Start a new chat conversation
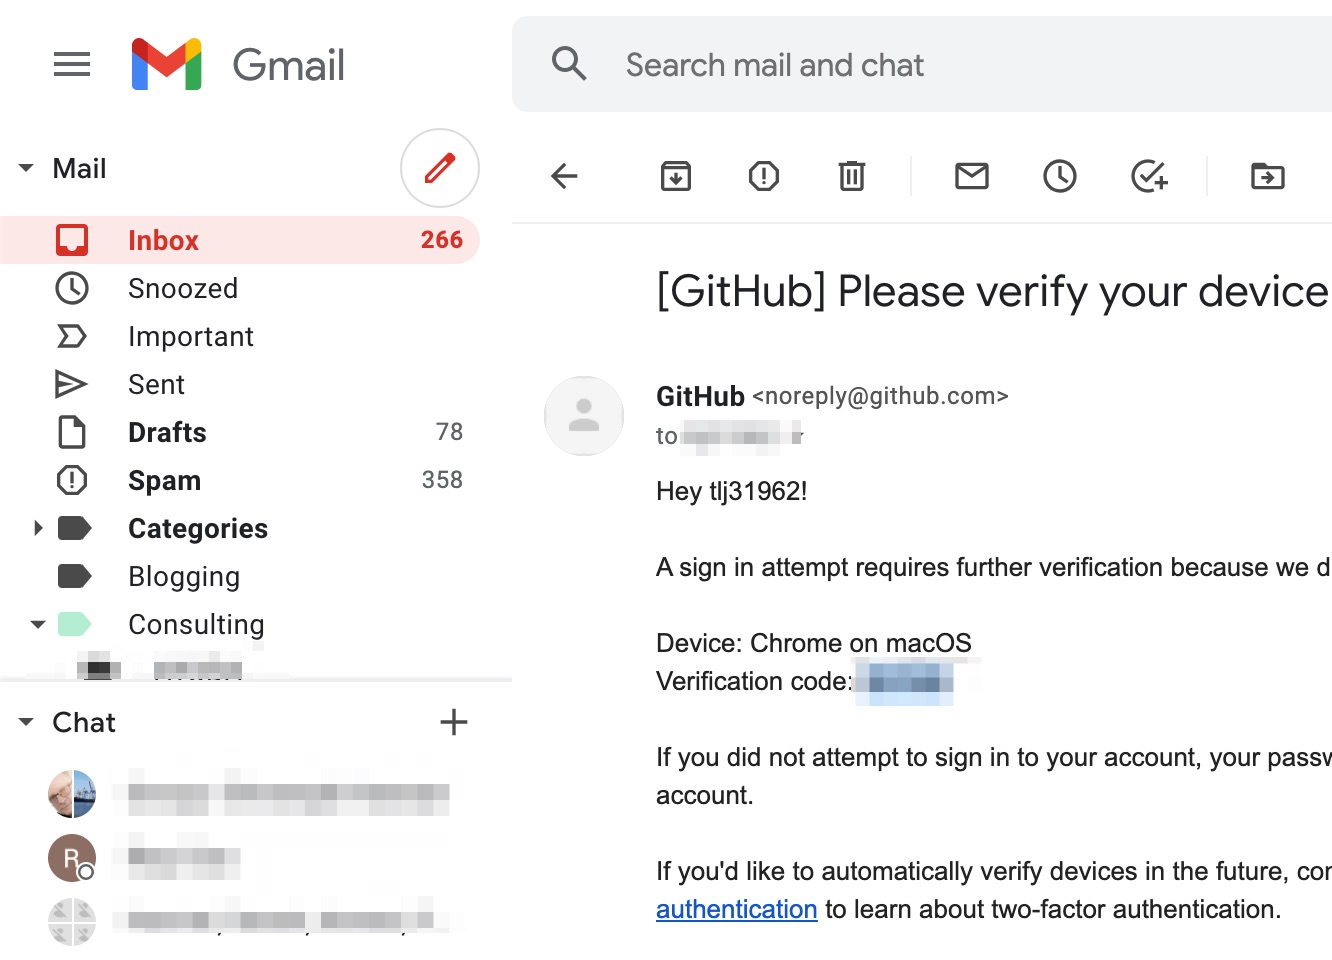Screen dimensions: 1332x960 click(453, 721)
